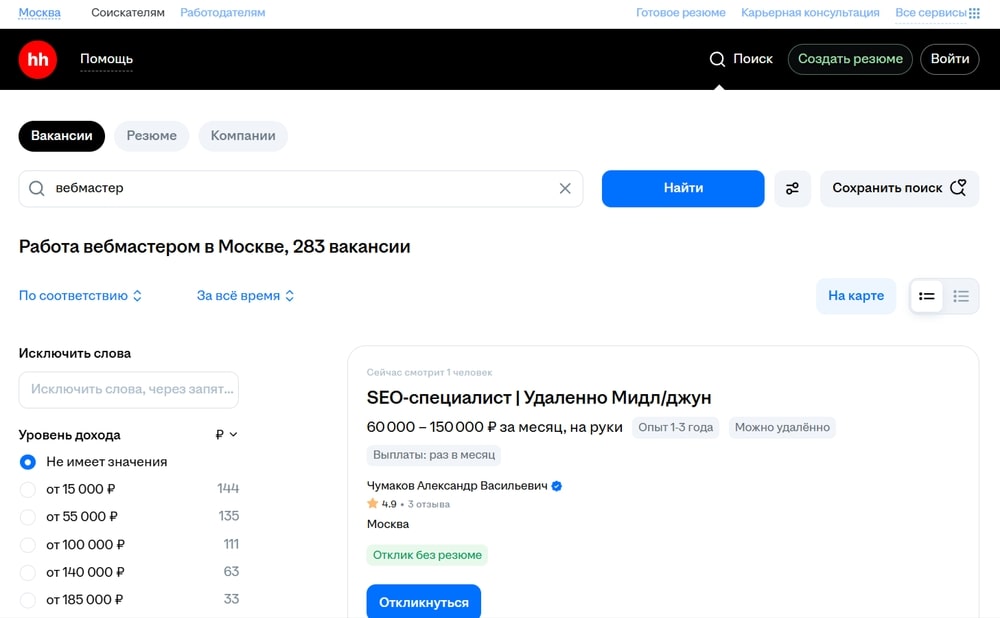Click the Опыт 1-3 года tag
Screen dimensions: 1000x618
pos(675,427)
